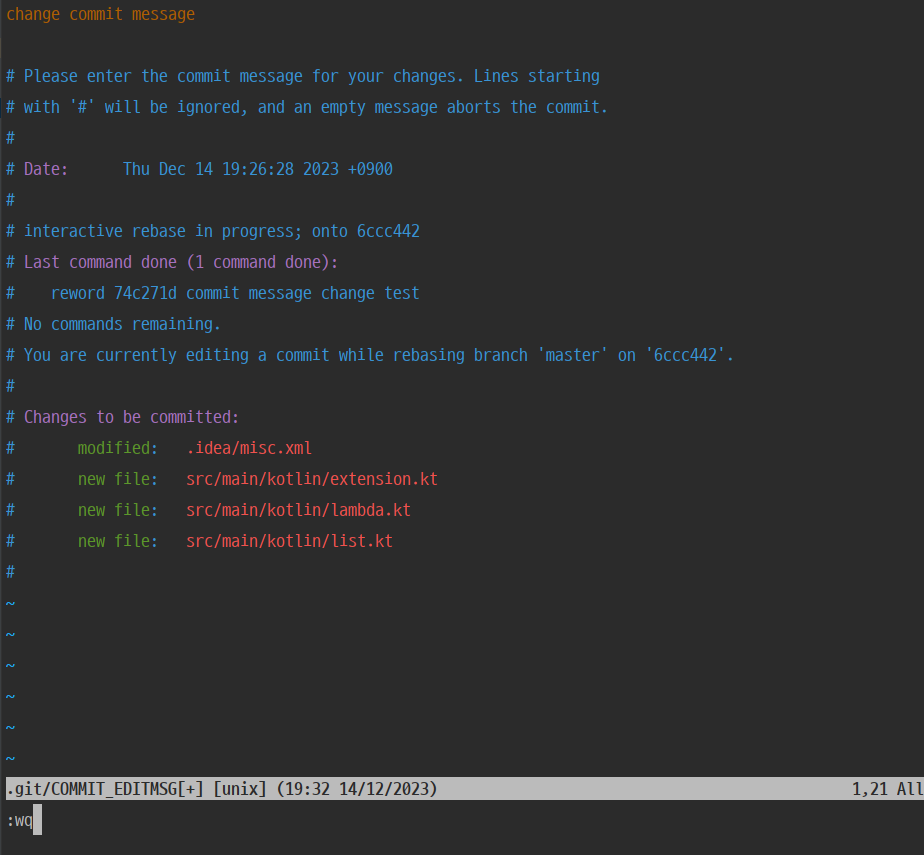924x855 pixels.
Task: Click the '(19:32 14/12/2023)' timestamp in status line
Action: coord(357,789)
